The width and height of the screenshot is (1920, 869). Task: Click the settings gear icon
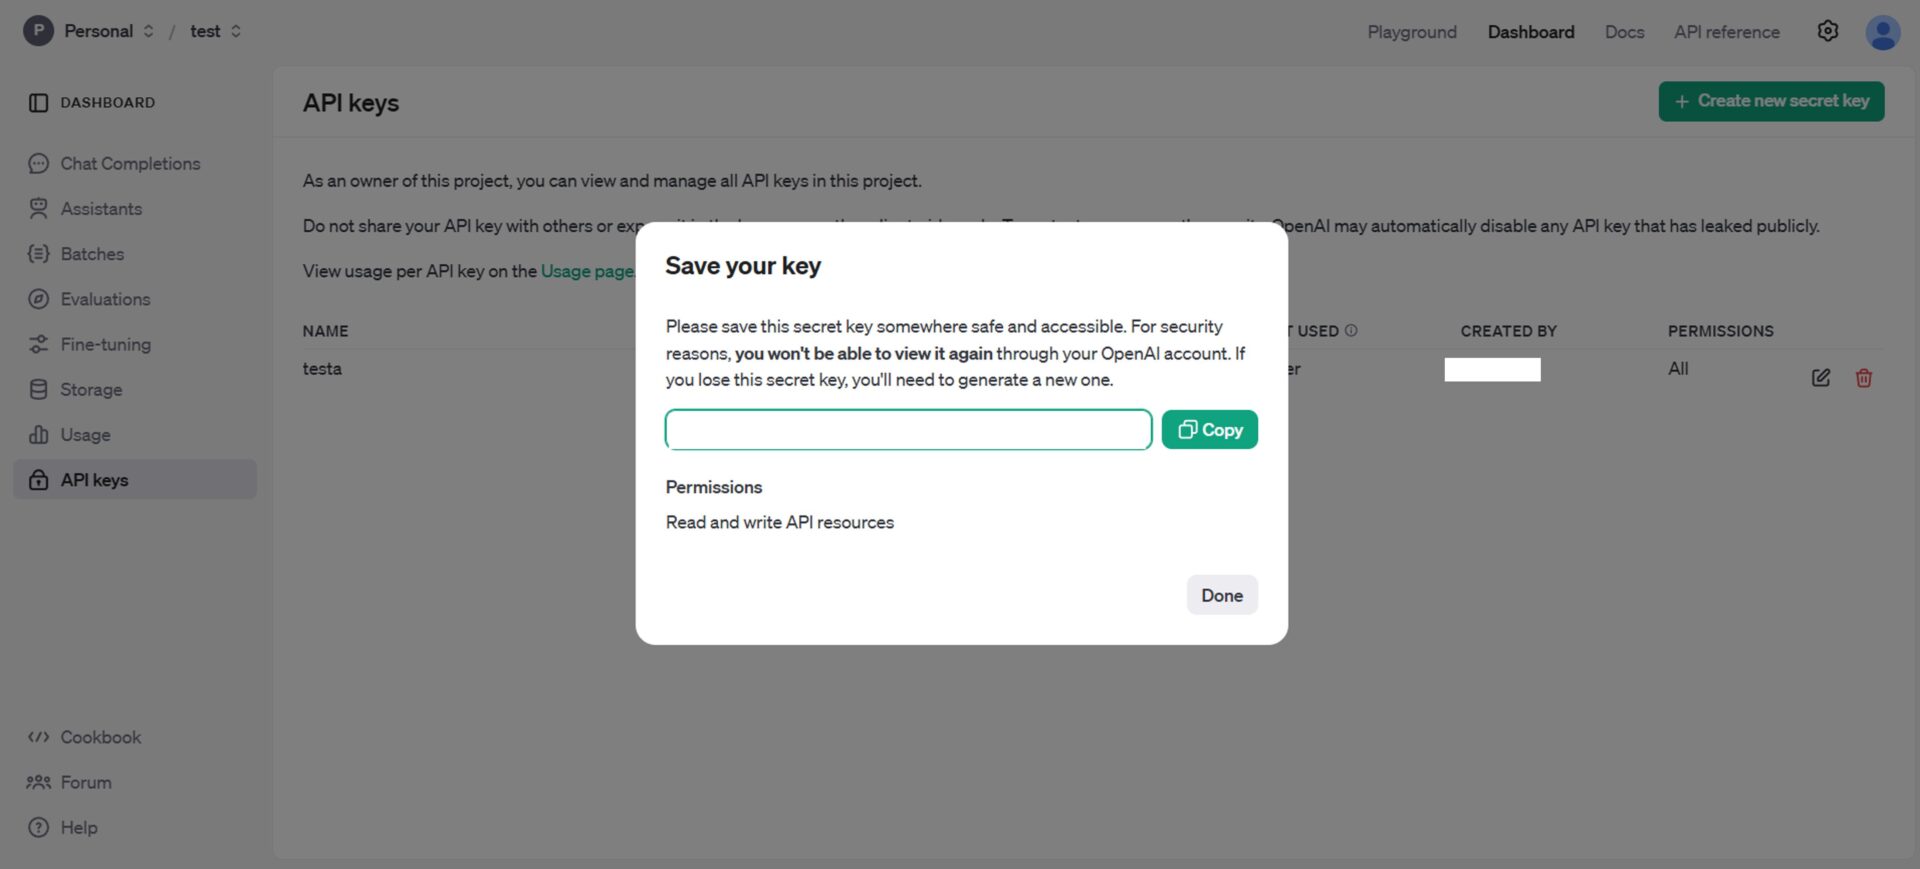pyautogui.click(x=1827, y=31)
